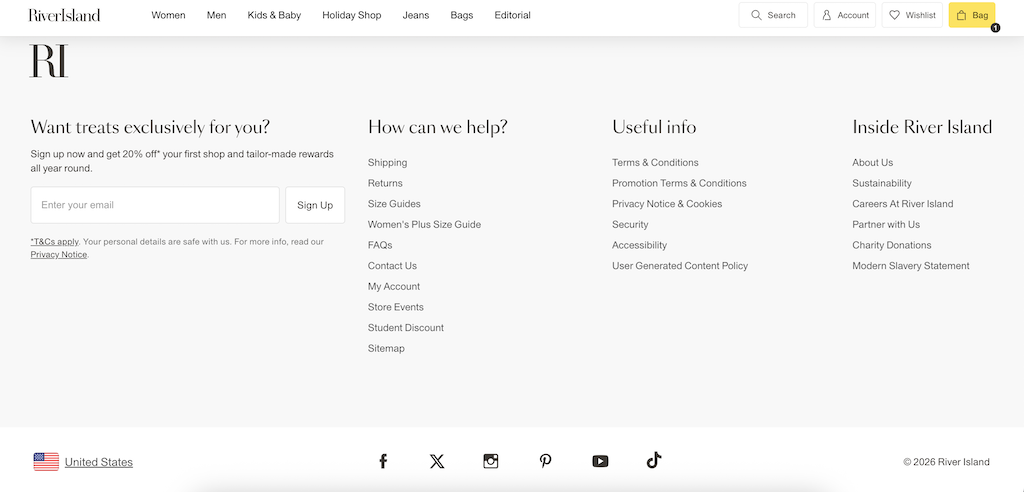Viewport: 1024px width, 492px height.
Task: Click the United States flag icon
Action: 46,462
